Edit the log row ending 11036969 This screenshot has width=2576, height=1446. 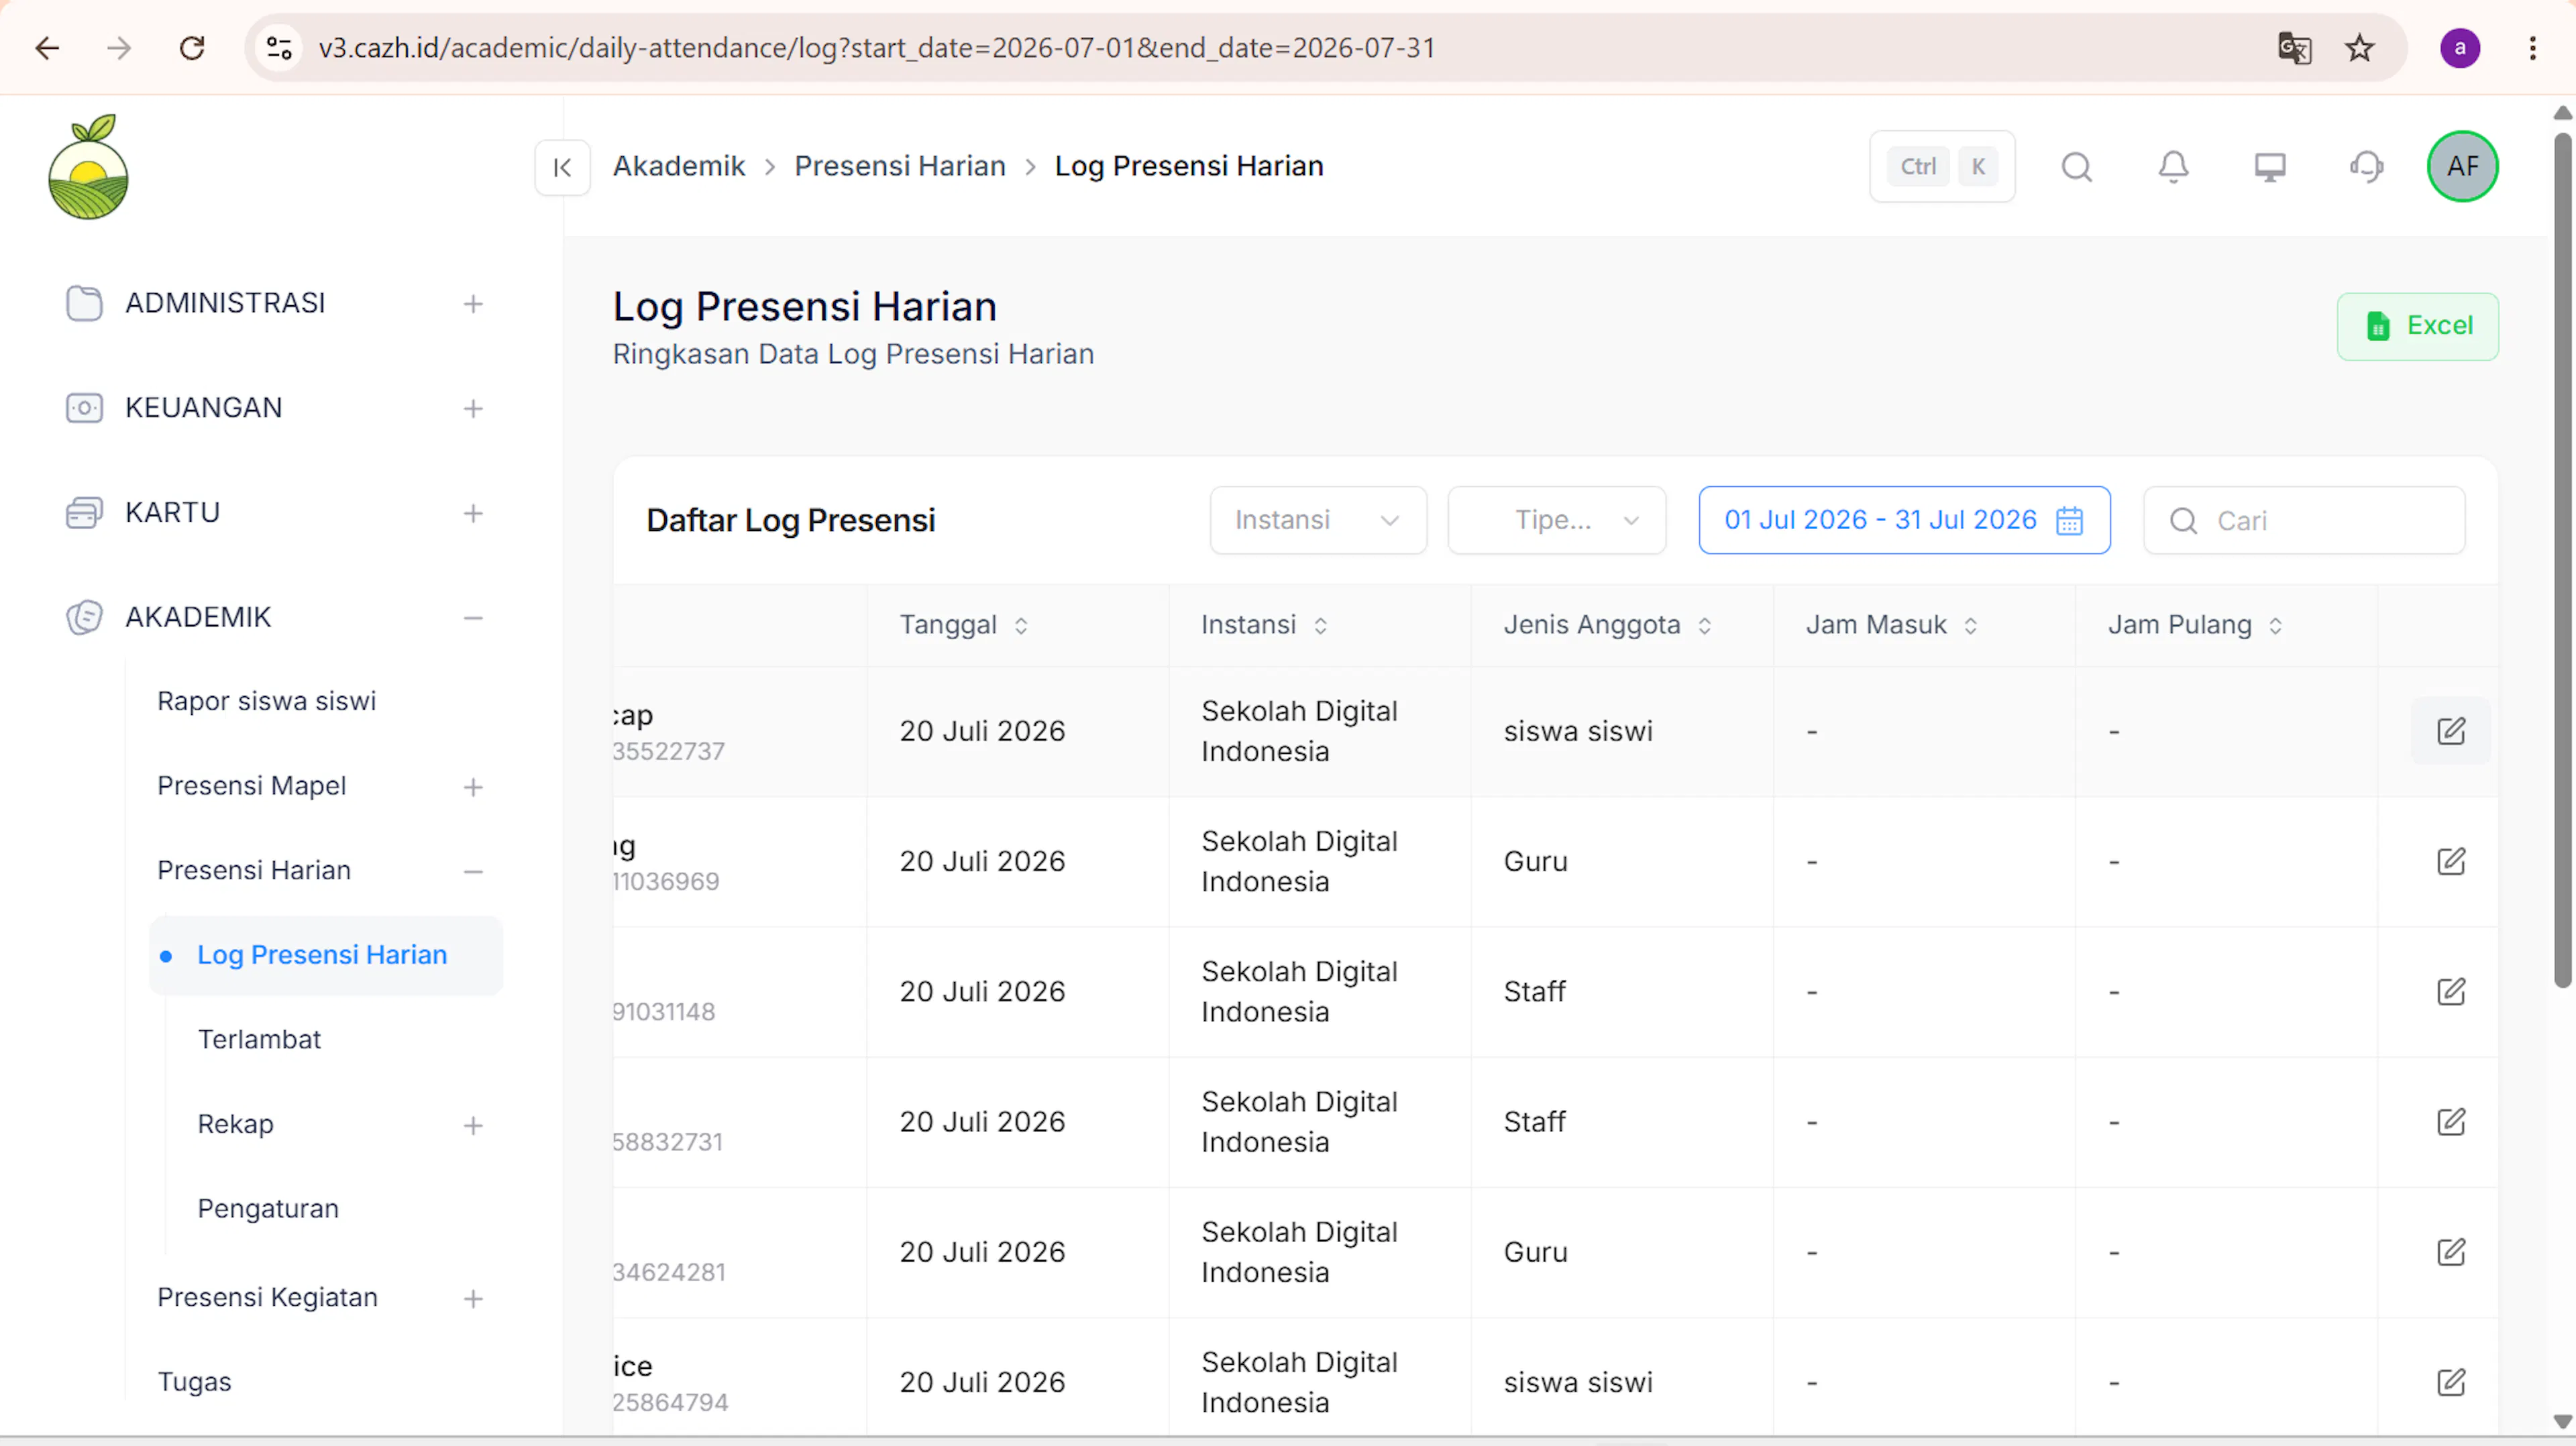coord(2451,861)
